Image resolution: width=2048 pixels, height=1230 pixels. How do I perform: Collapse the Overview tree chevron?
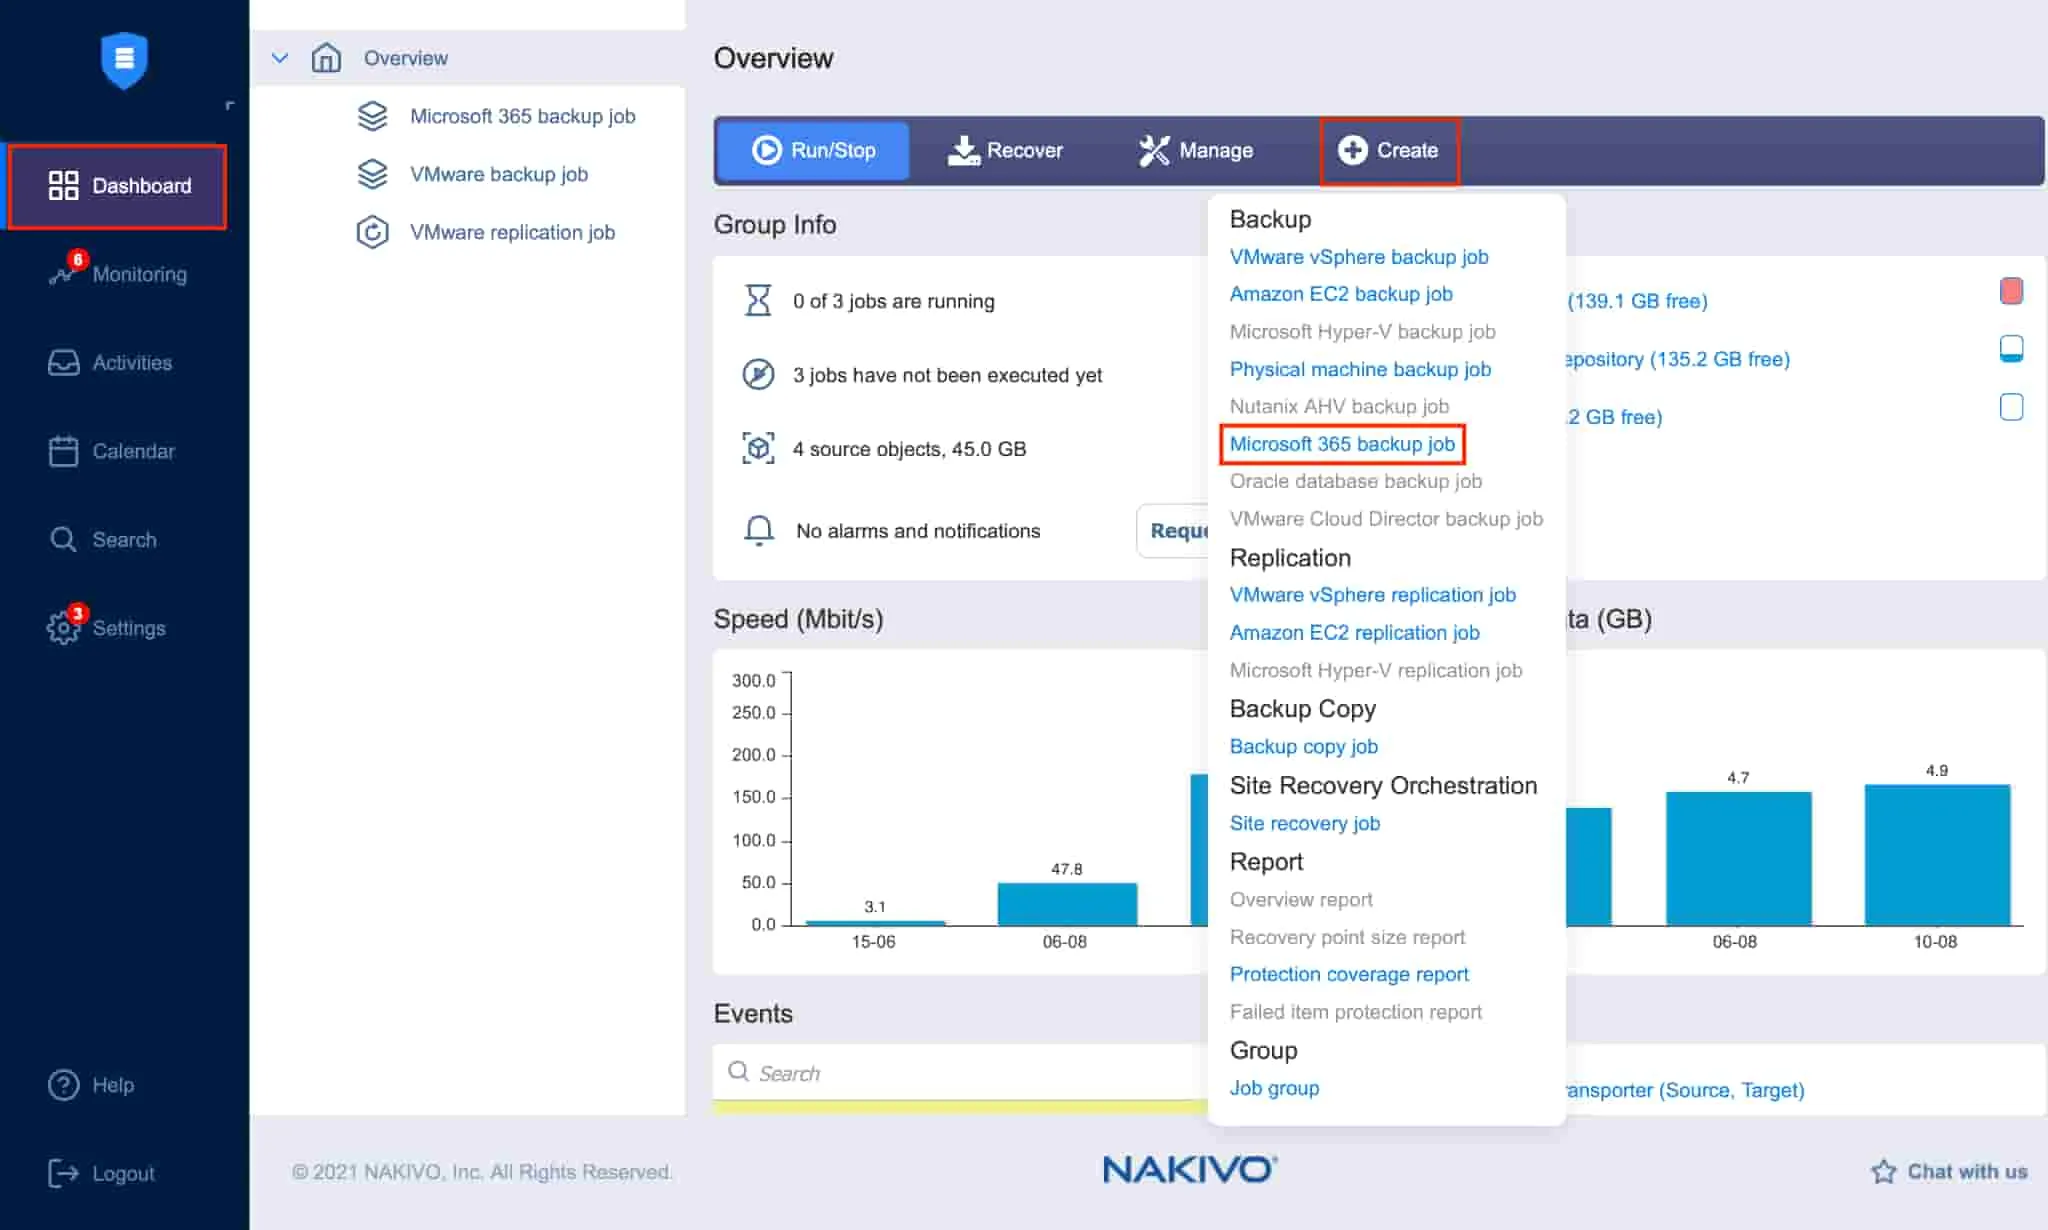click(x=280, y=58)
